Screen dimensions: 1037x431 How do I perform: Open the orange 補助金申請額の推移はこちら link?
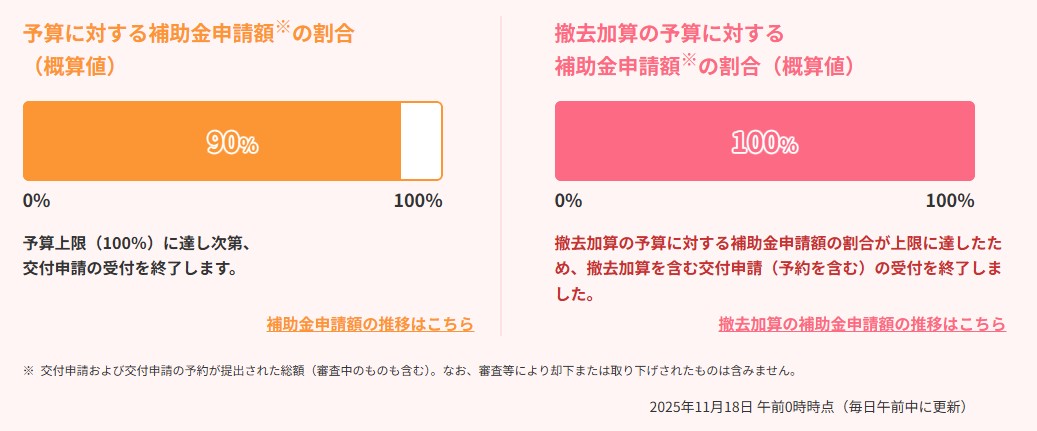coord(370,324)
